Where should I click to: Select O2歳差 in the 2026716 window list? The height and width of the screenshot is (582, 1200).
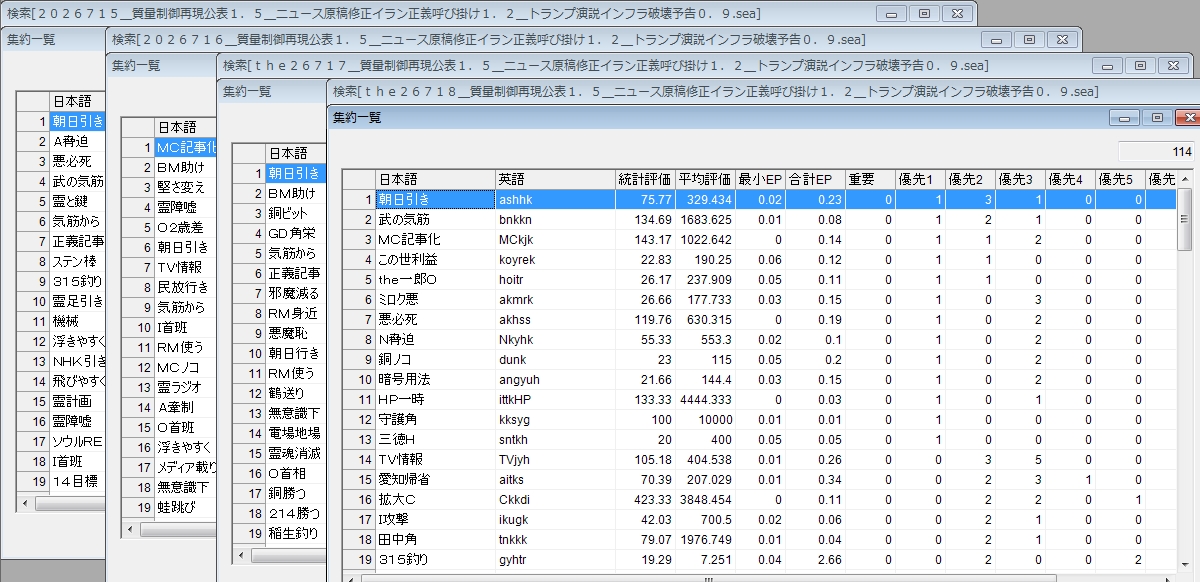tap(185, 227)
